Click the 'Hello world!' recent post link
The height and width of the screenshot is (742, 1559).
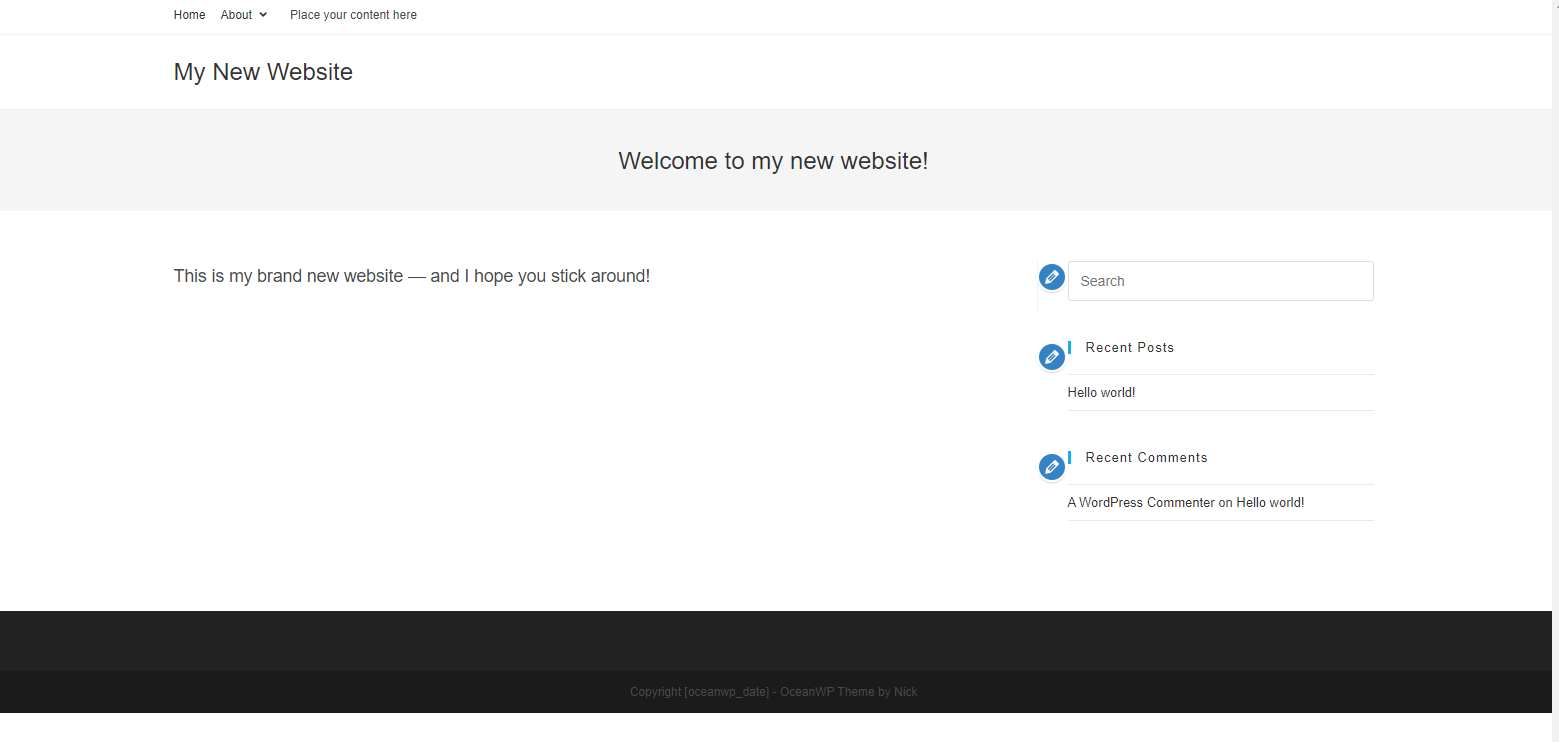coord(1101,392)
